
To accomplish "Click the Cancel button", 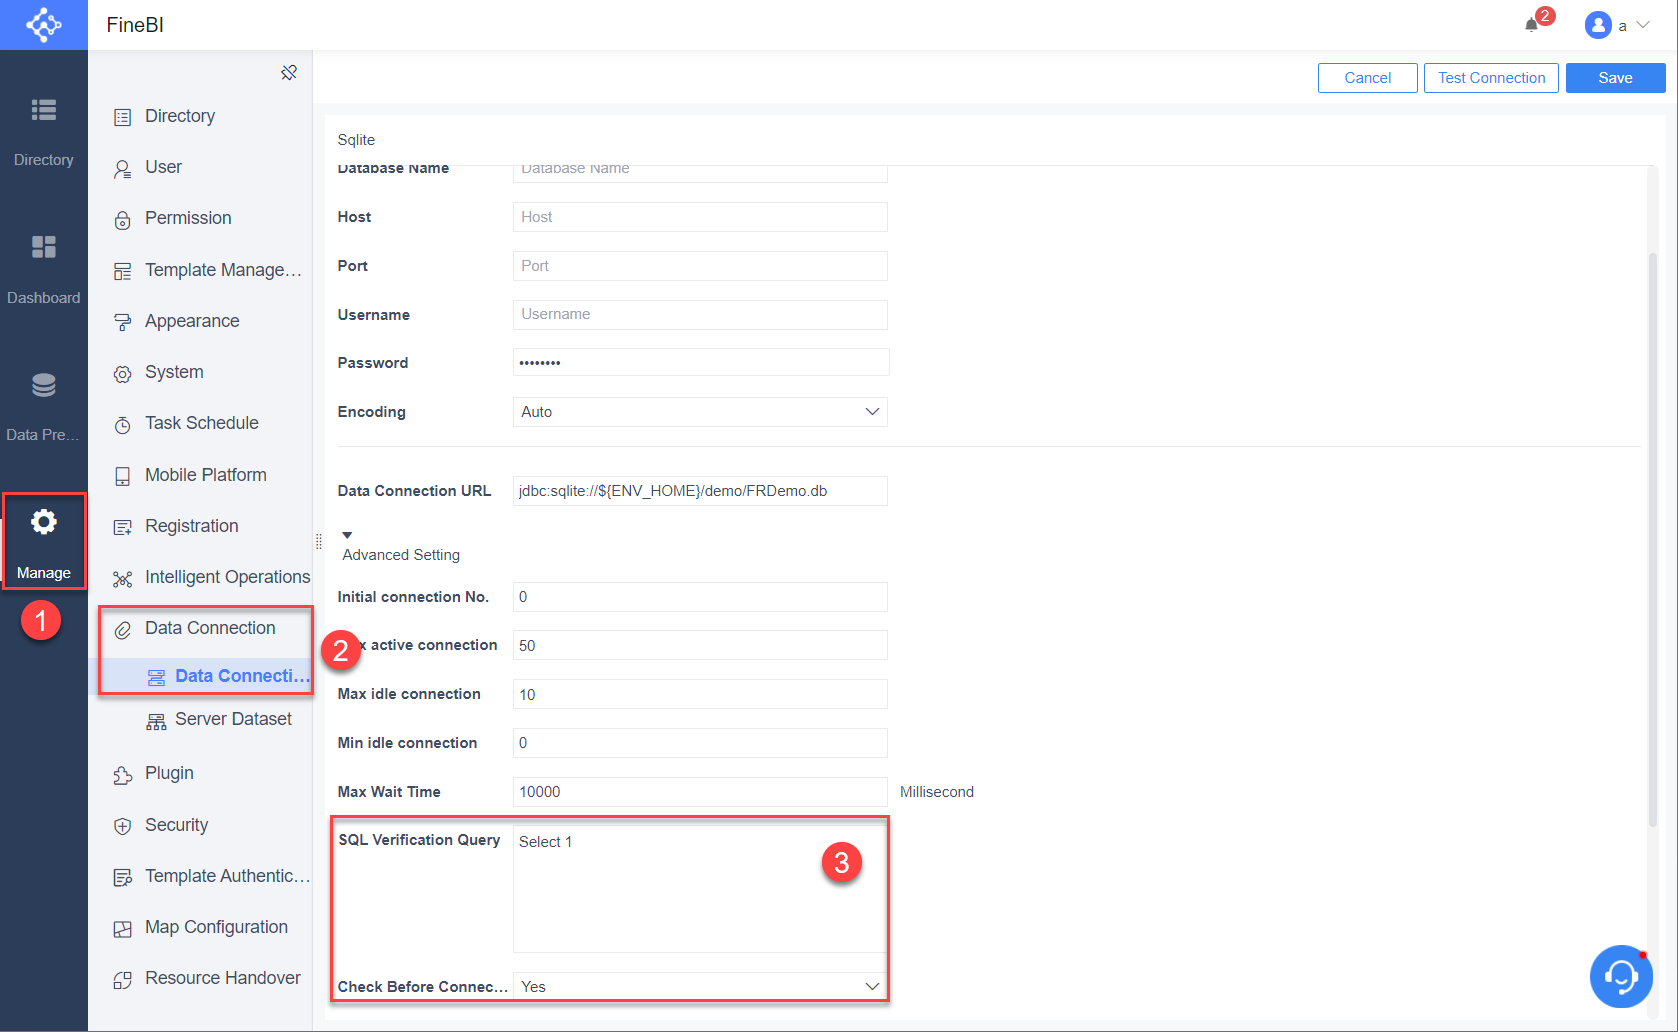I will click(x=1367, y=78).
